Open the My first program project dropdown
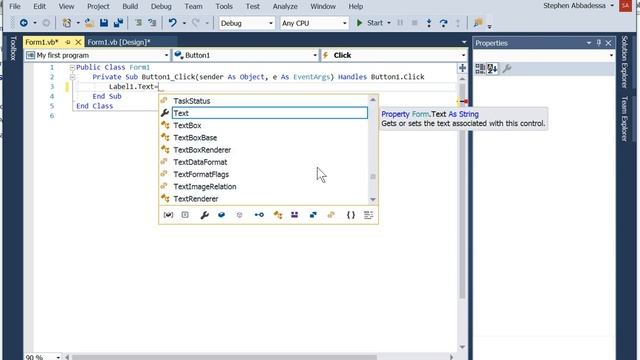640x360 pixels. 98,55
